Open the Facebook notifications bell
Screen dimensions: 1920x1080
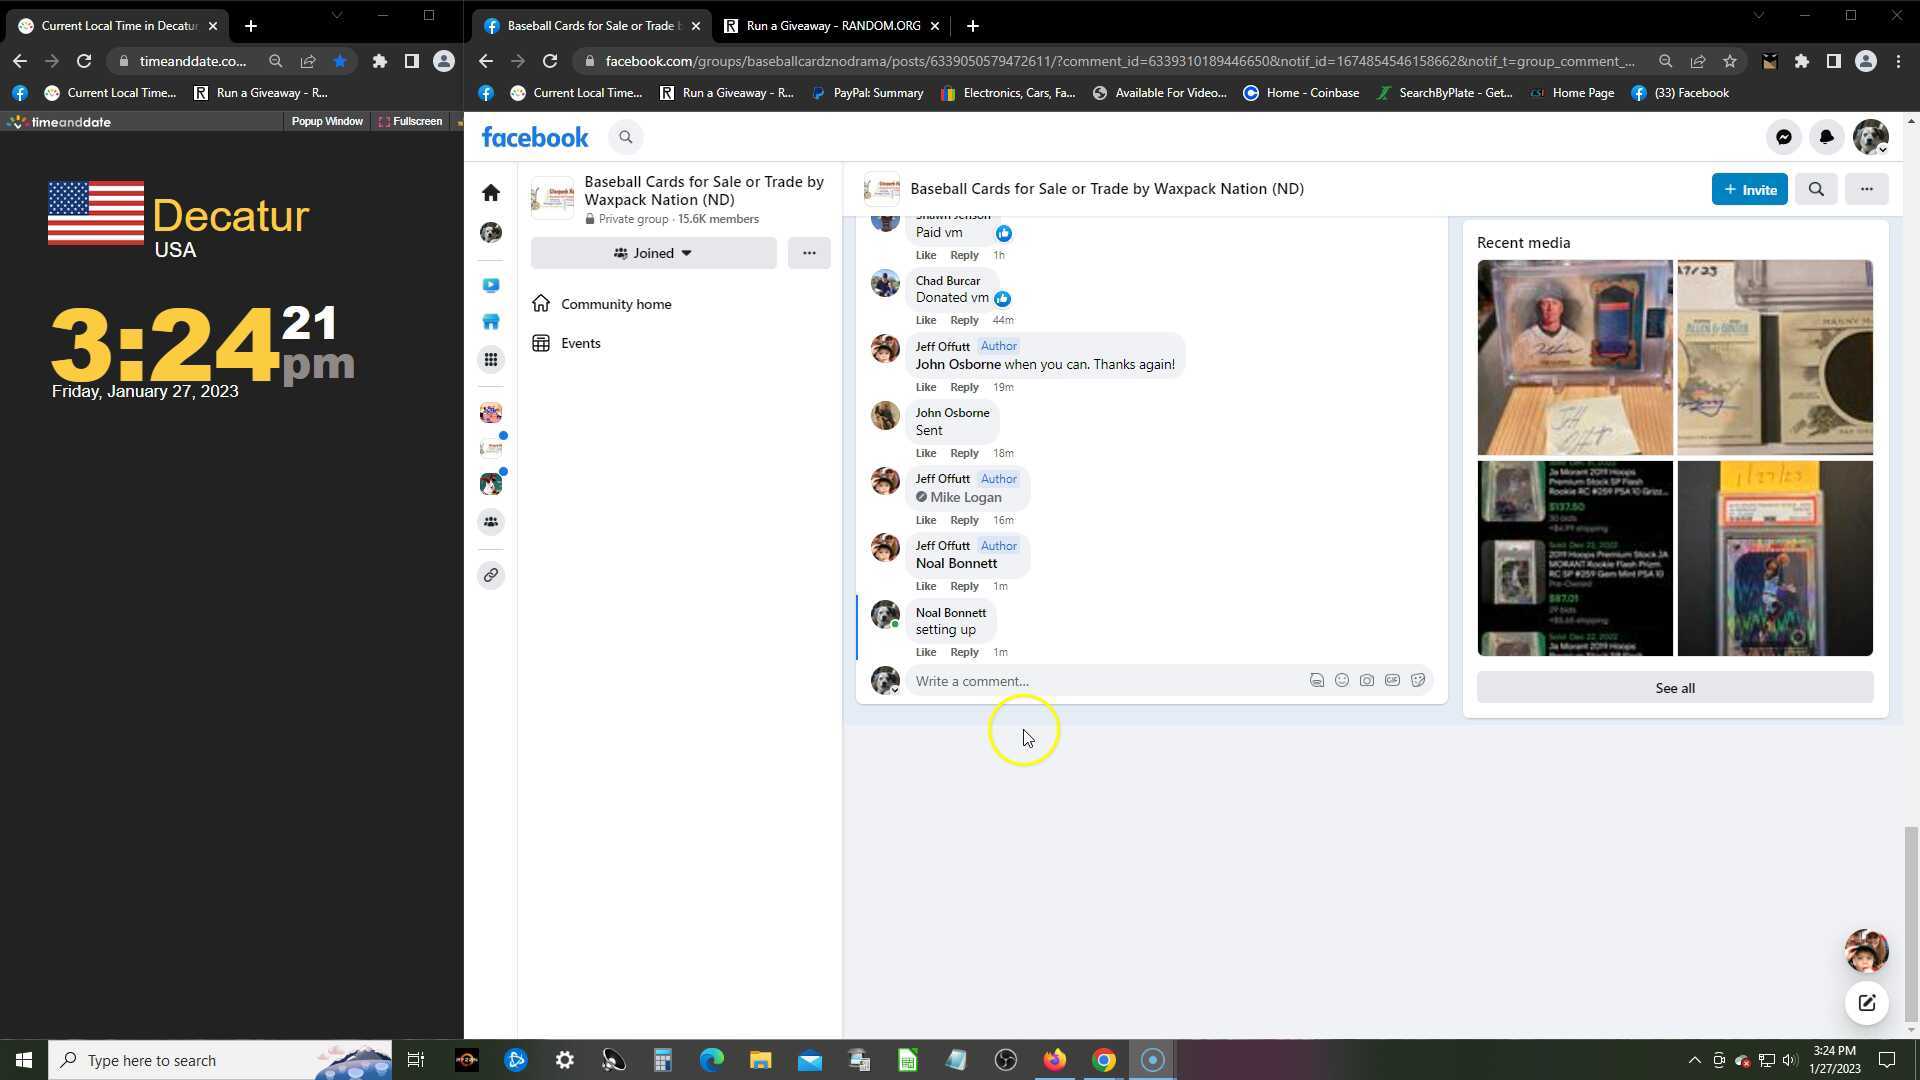pyautogui.click(x=1826, y=137)
